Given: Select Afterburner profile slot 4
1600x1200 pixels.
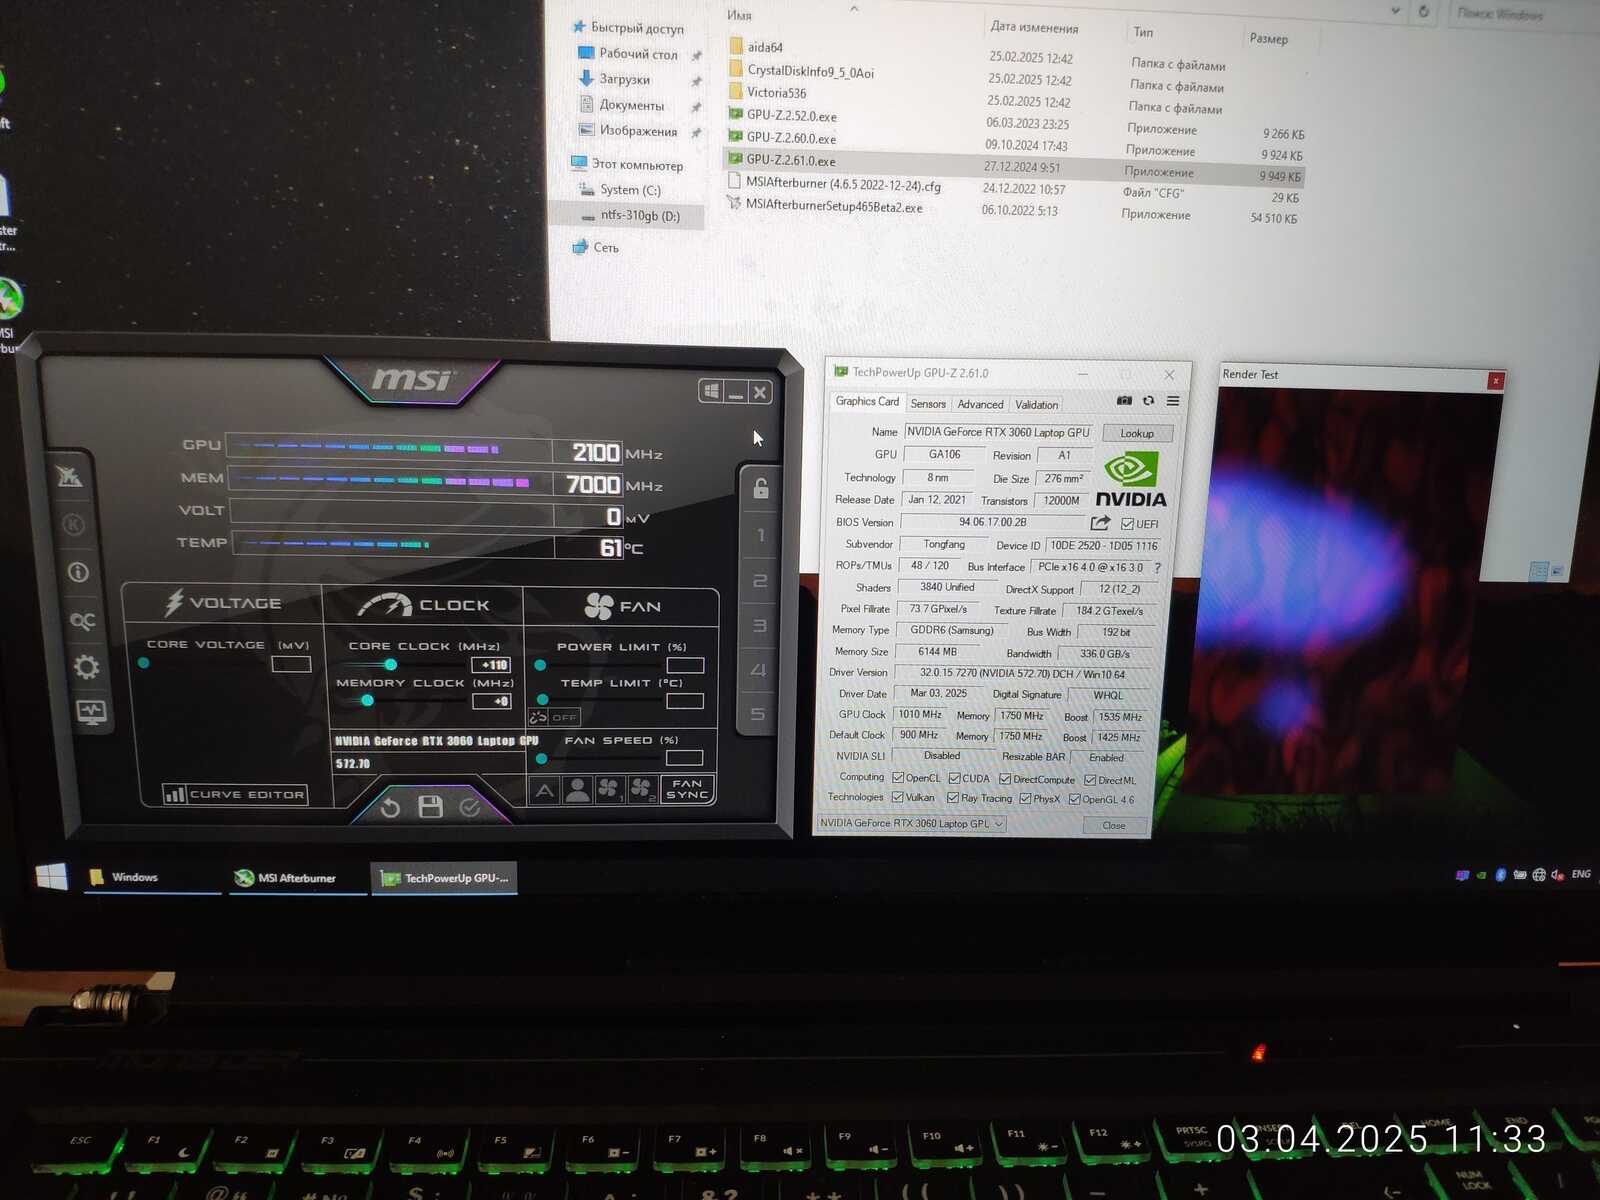Looking at the screenshot, I should 758,670.
